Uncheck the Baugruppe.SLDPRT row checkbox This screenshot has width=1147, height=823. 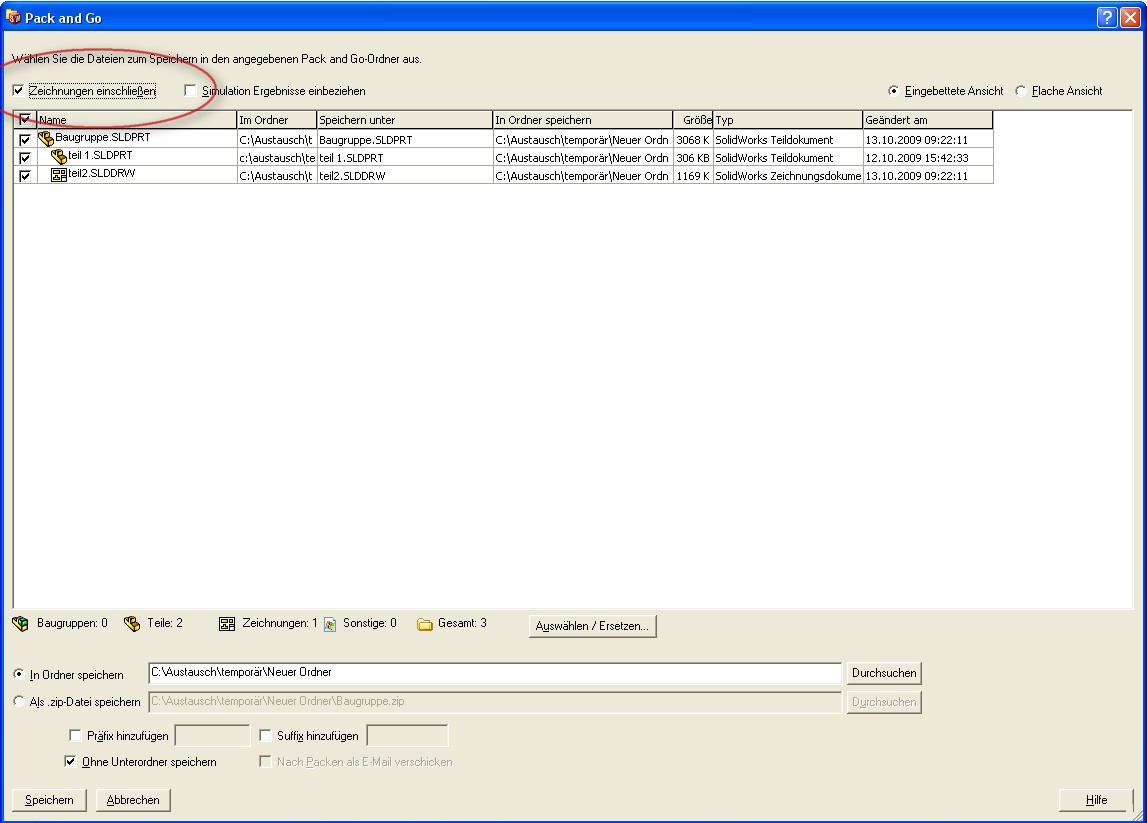(x=25, y=139)
